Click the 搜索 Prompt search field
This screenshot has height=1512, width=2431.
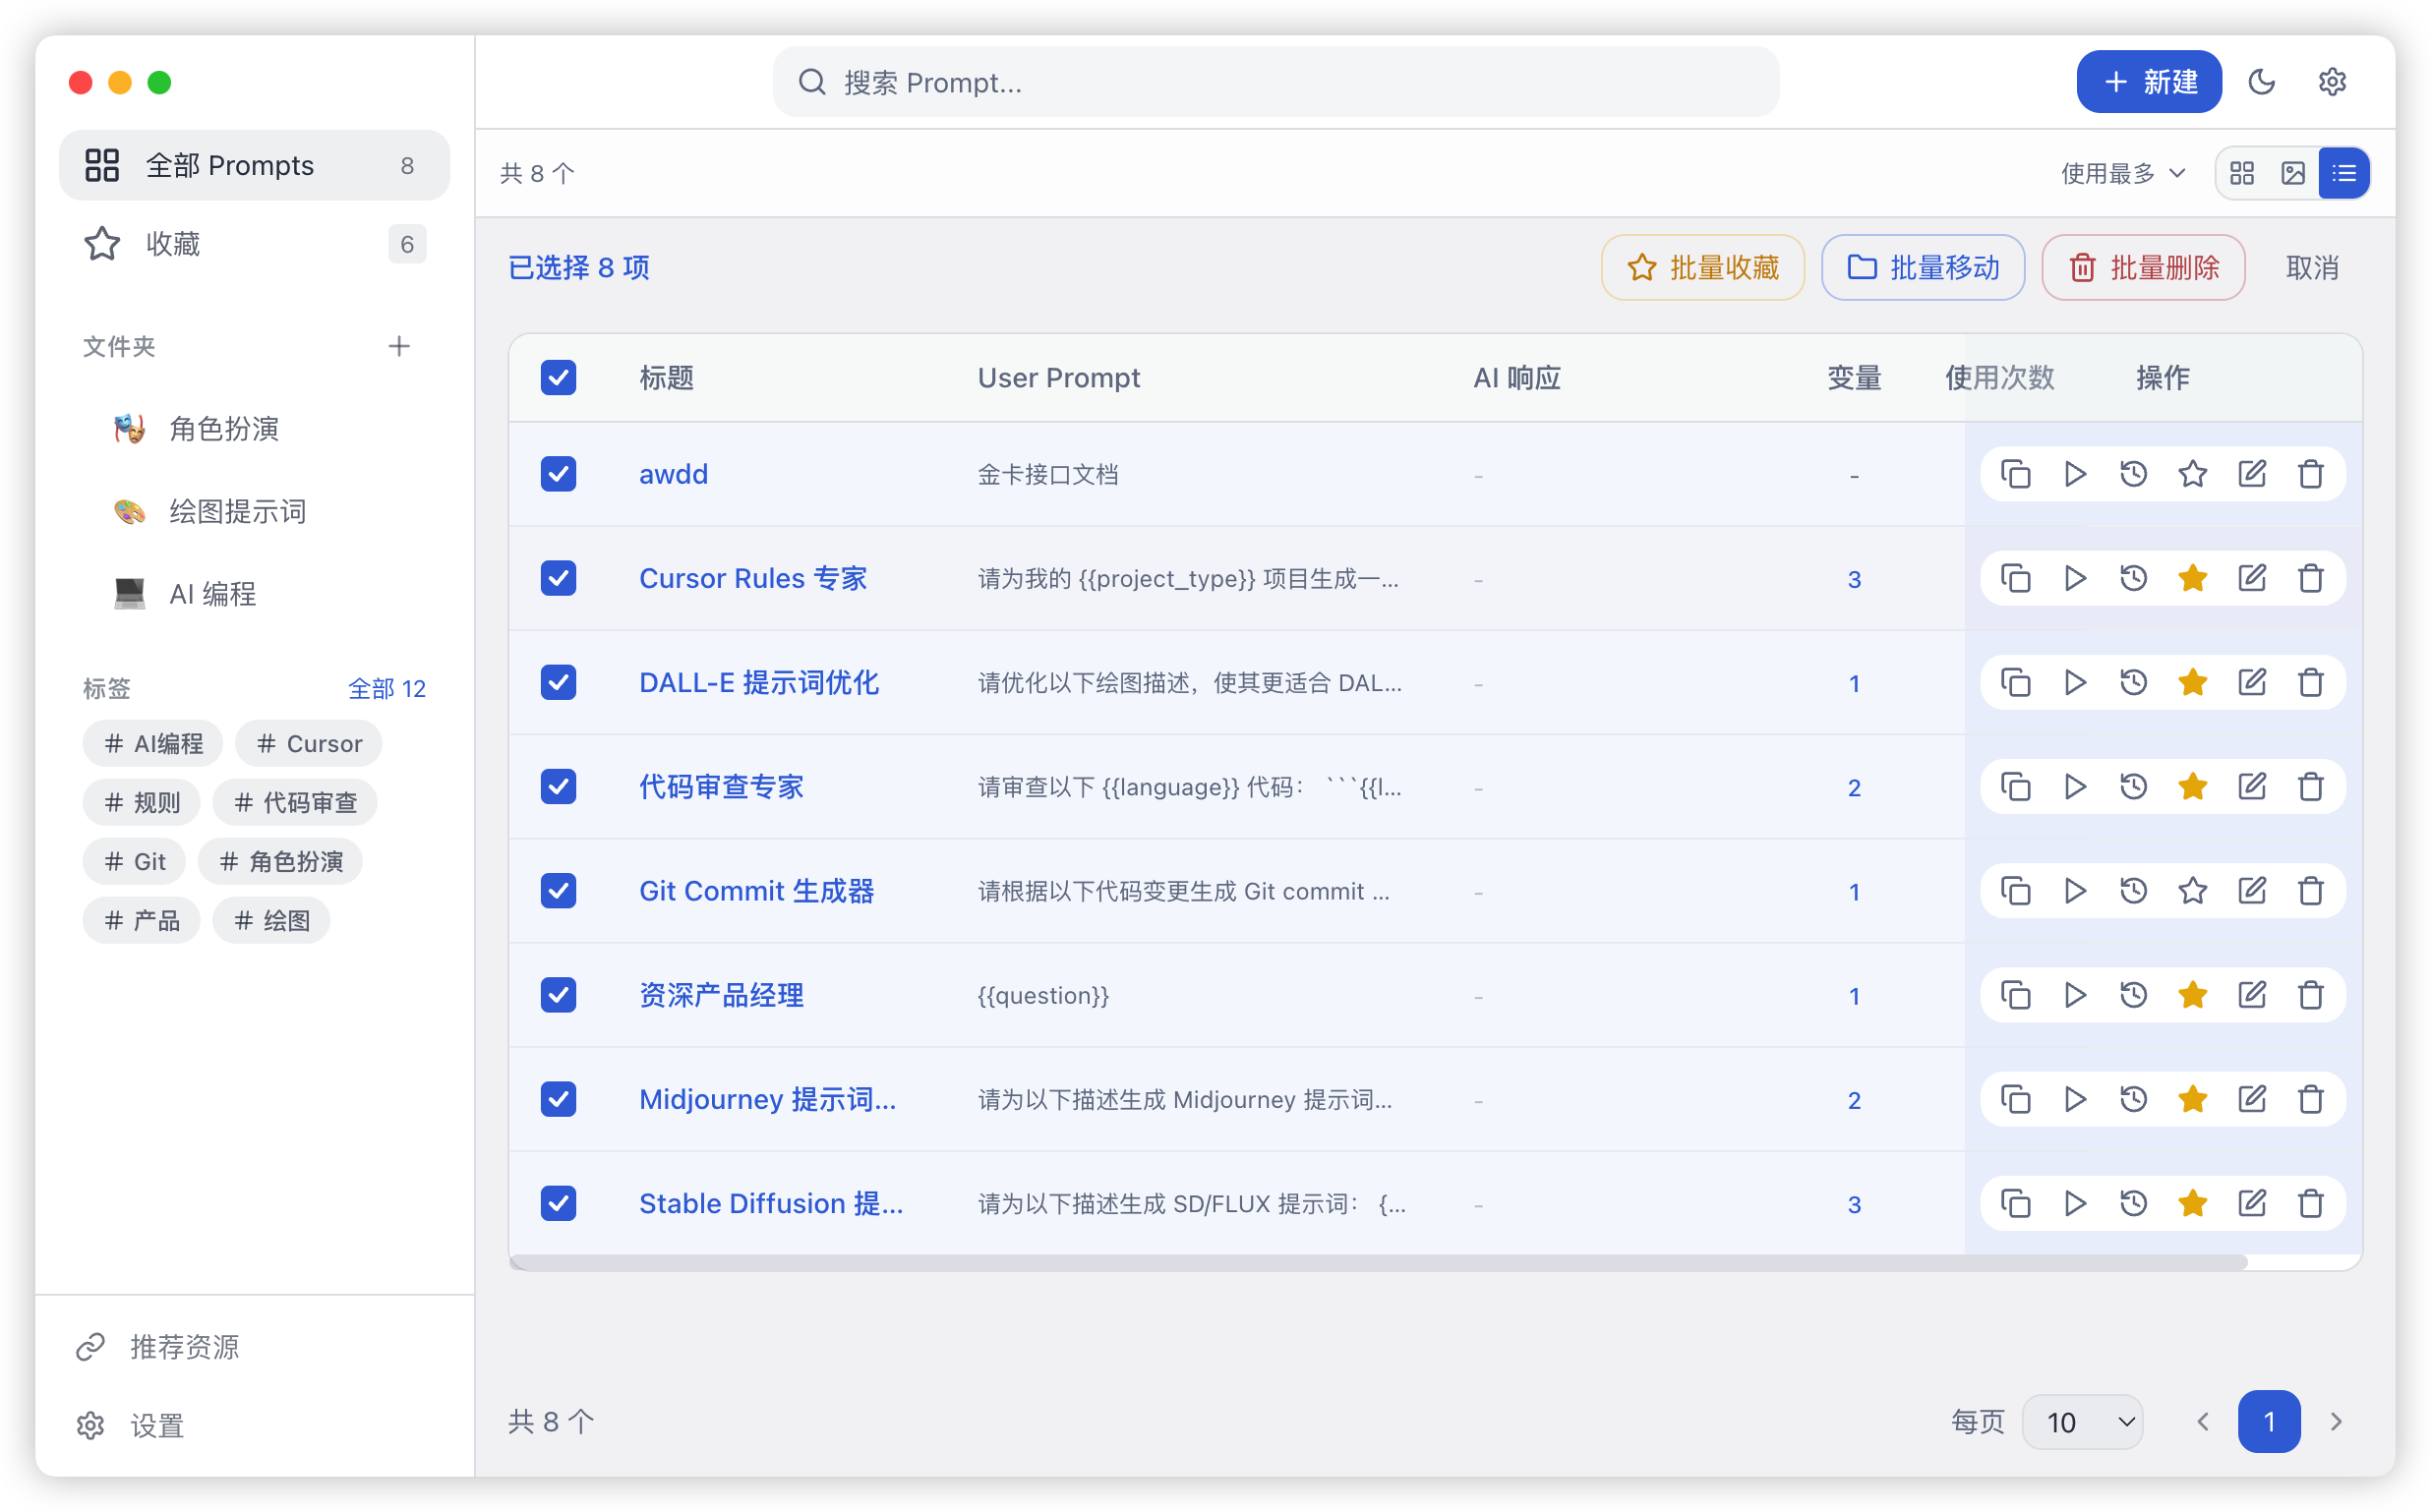[1276, 82]
